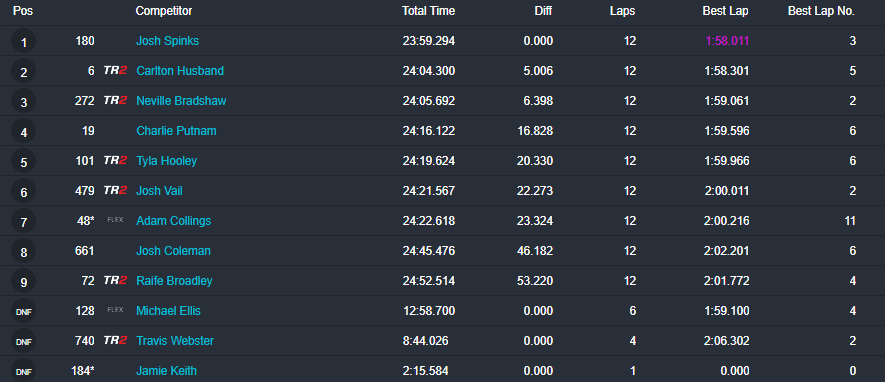This screenshot has height=382, width=885.
Task: Click the purple 1:58.011 best lap time
Action: click(x=728, y=41)
